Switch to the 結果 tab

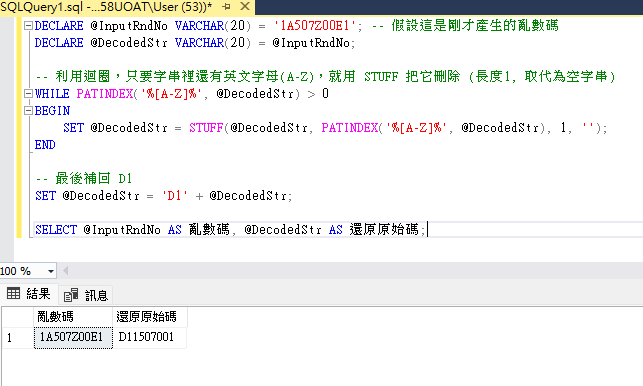(29, 294)
